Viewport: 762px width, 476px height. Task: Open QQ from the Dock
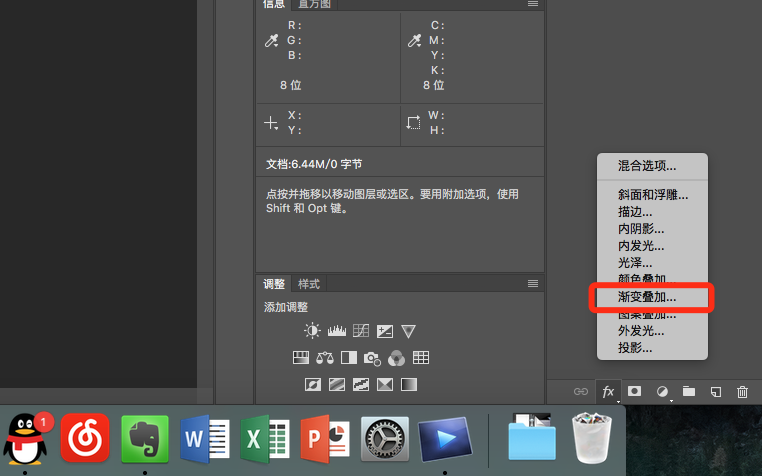tap(25, 439)
